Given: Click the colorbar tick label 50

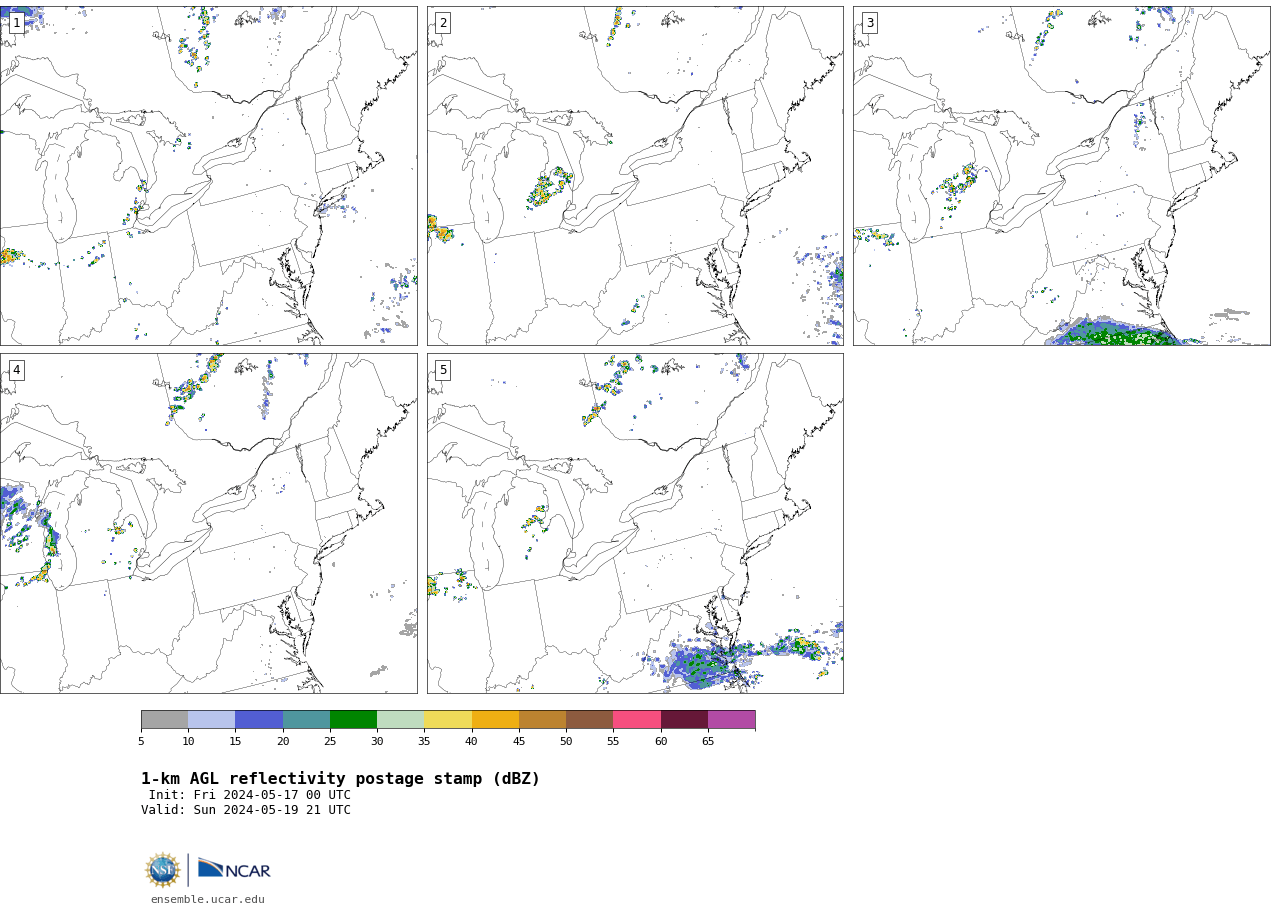Looking at the screenshot, I should tap(566, 742).
